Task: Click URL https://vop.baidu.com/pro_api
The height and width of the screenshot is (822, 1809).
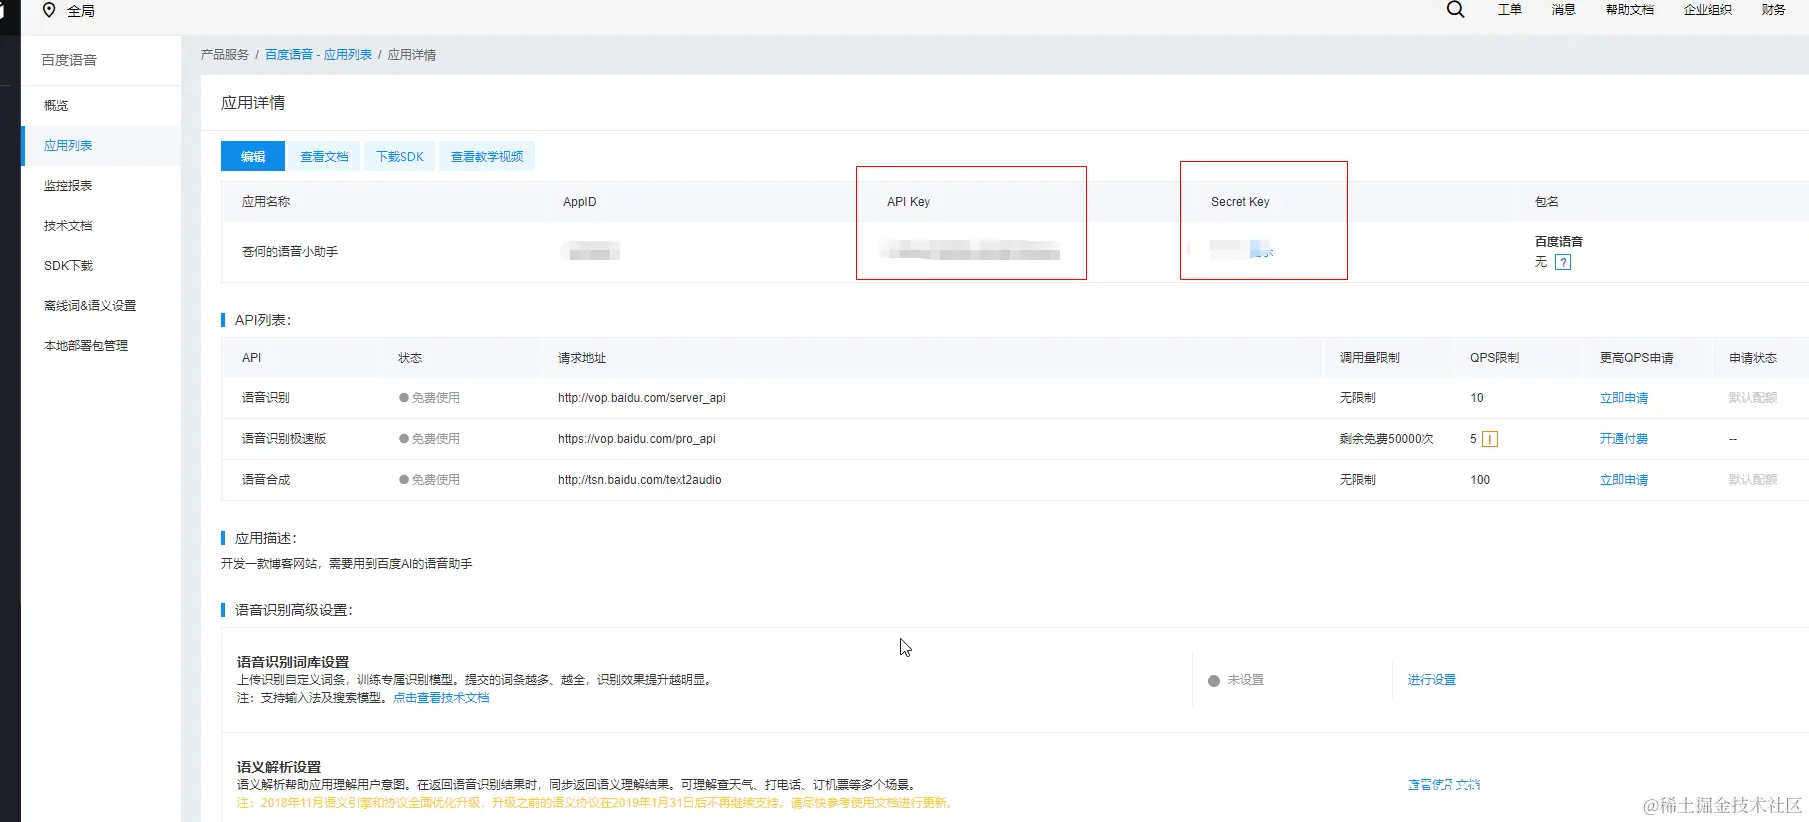Action: tap(637, 439)
